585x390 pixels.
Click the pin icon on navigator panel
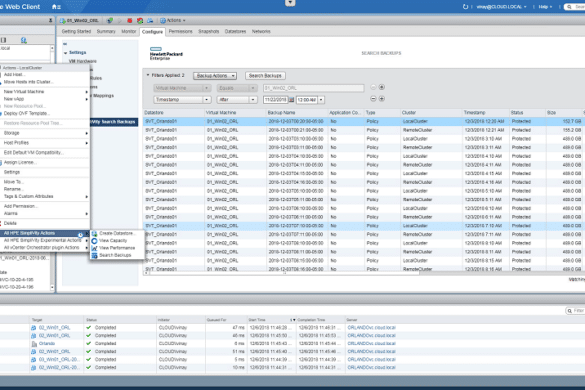(x=51, y=21)
